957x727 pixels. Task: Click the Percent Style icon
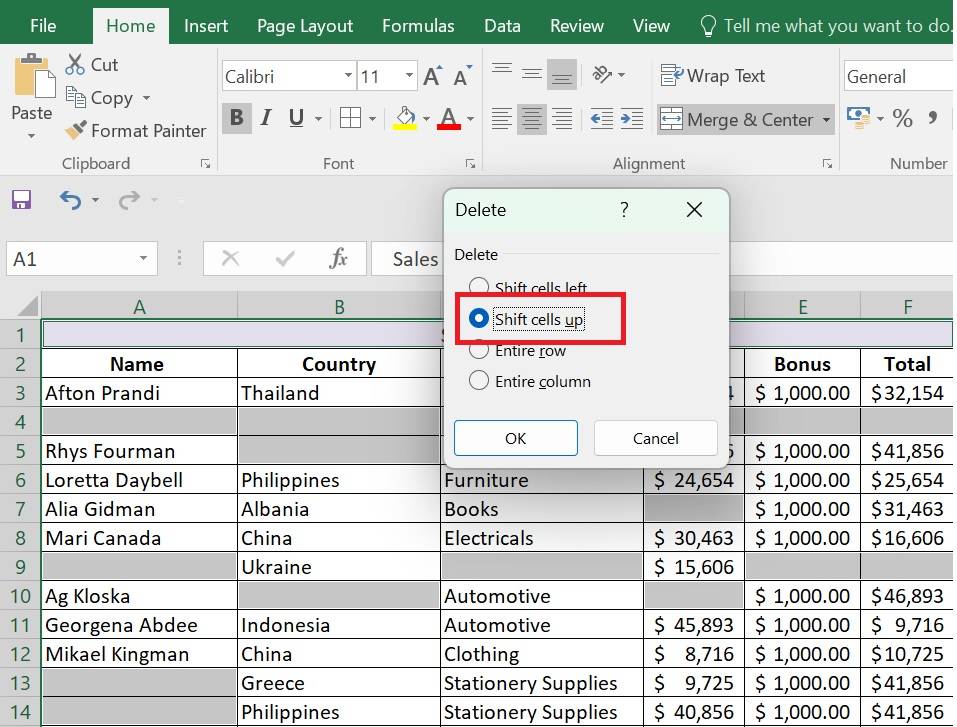tap(903, 119)
